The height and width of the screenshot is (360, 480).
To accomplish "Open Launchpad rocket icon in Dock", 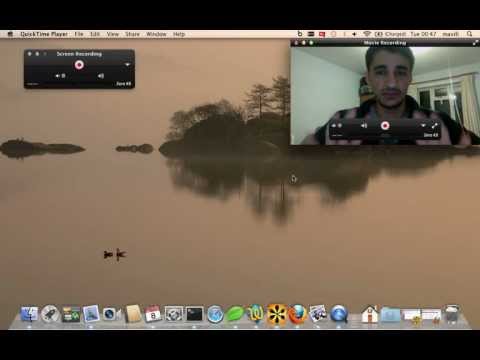I will click(50, 314).
